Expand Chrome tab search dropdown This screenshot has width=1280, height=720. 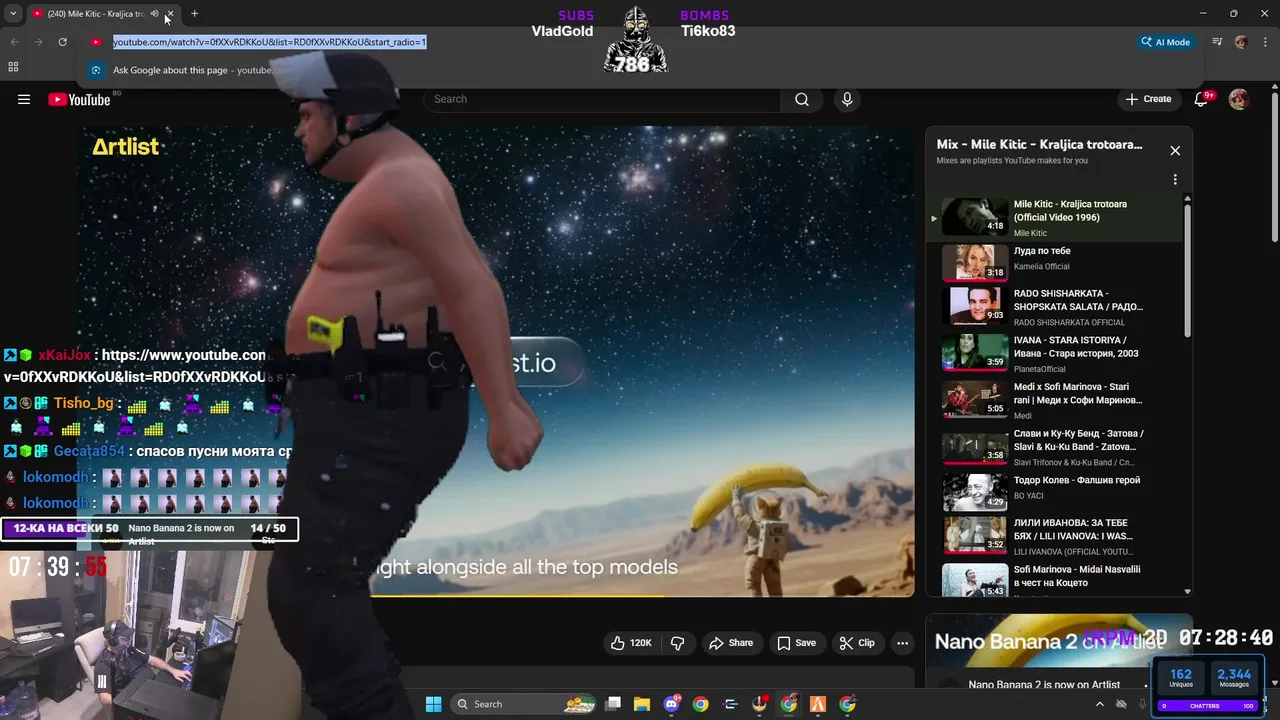pos(13,14)
